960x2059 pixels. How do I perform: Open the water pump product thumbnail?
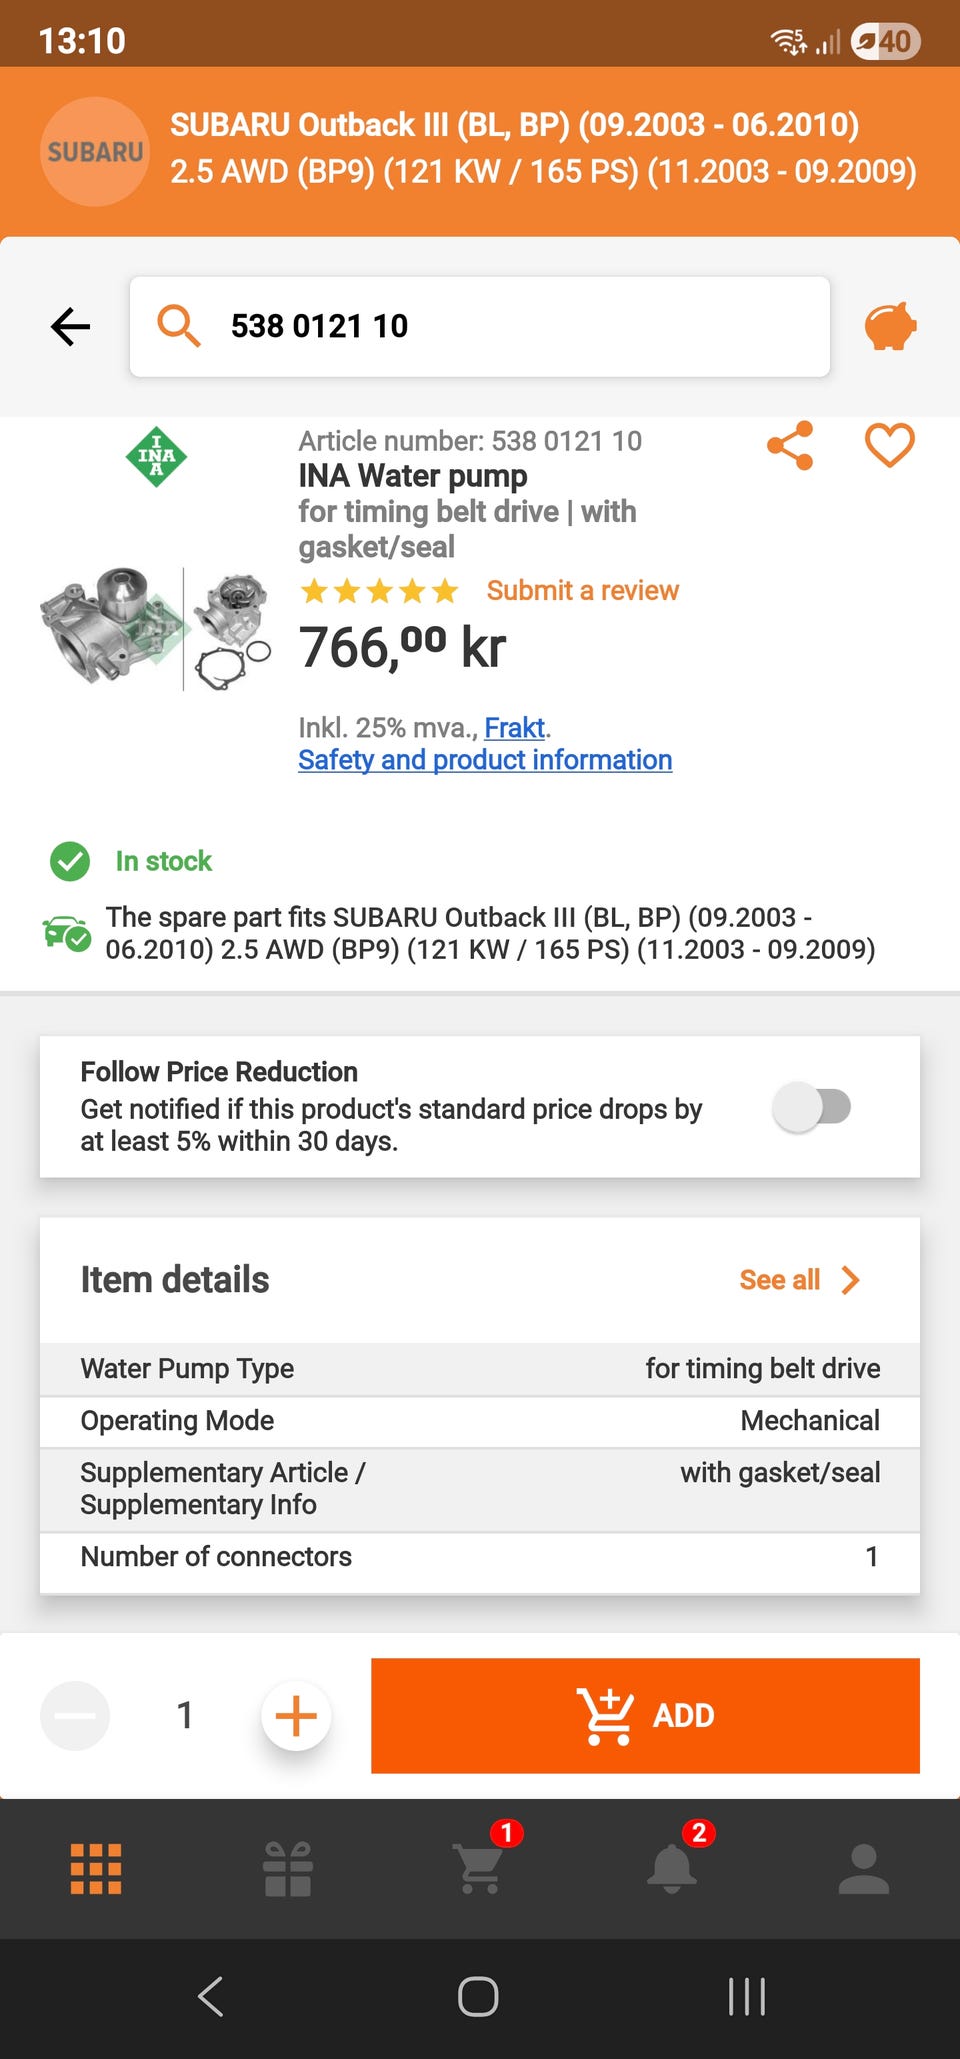[x=155, y=628]
